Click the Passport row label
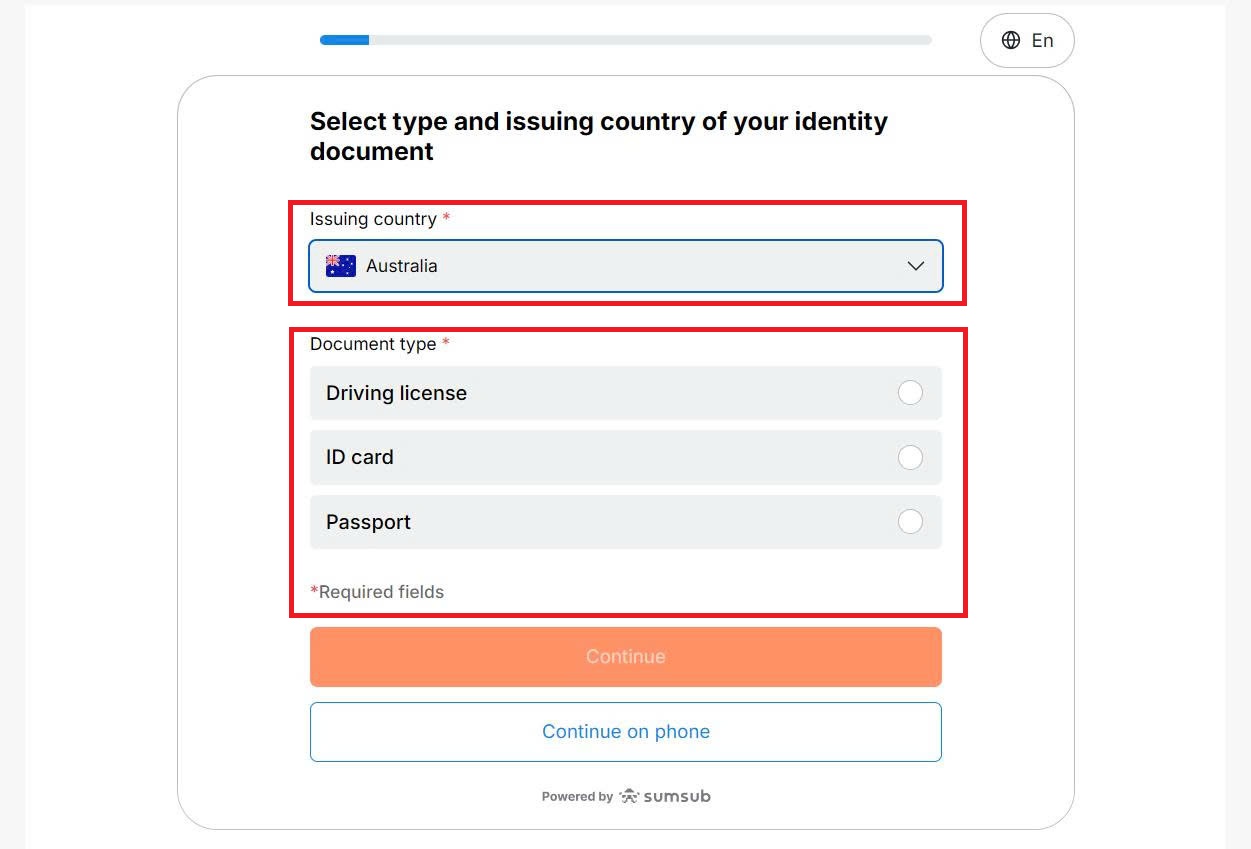 (x=367, y=522)
